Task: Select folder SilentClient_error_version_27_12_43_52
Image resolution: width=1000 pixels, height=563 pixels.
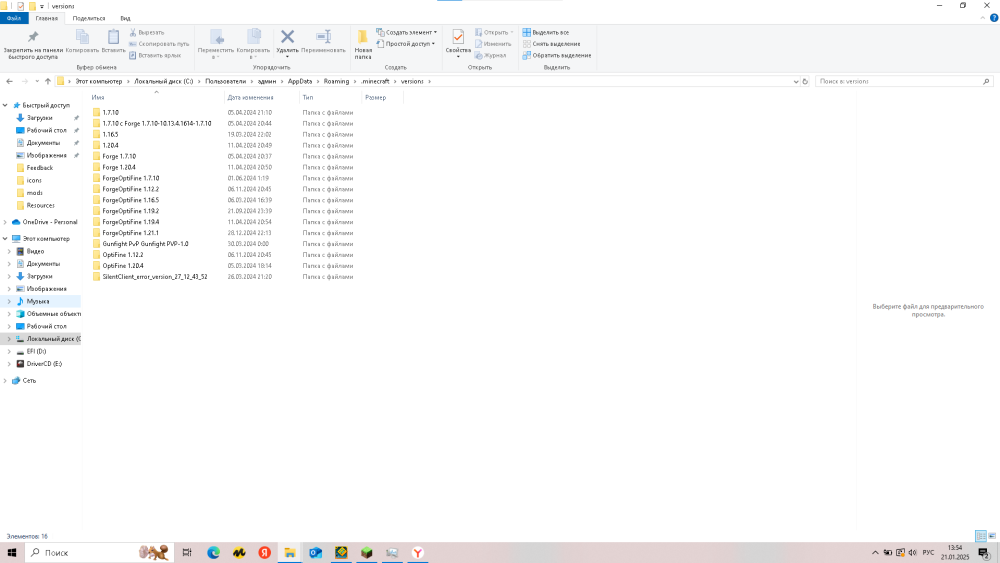Action: (155, 277)
